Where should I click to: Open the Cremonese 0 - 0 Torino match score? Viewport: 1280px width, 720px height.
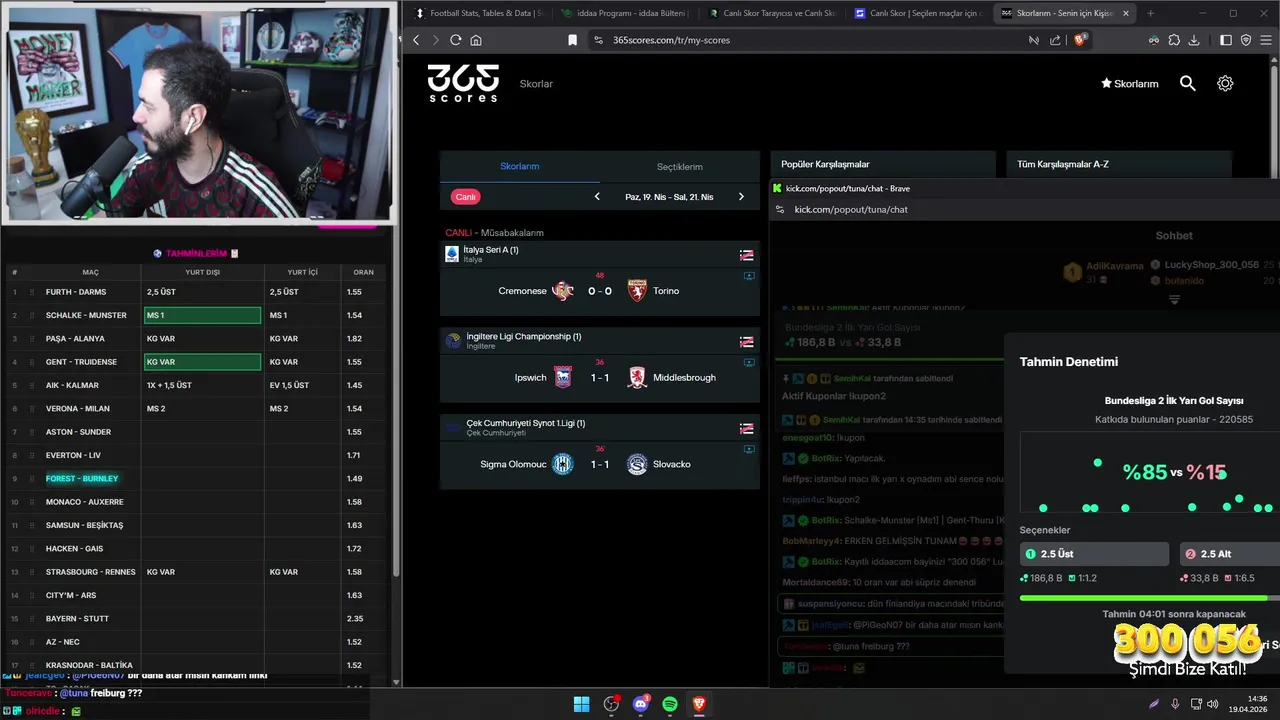600,291
